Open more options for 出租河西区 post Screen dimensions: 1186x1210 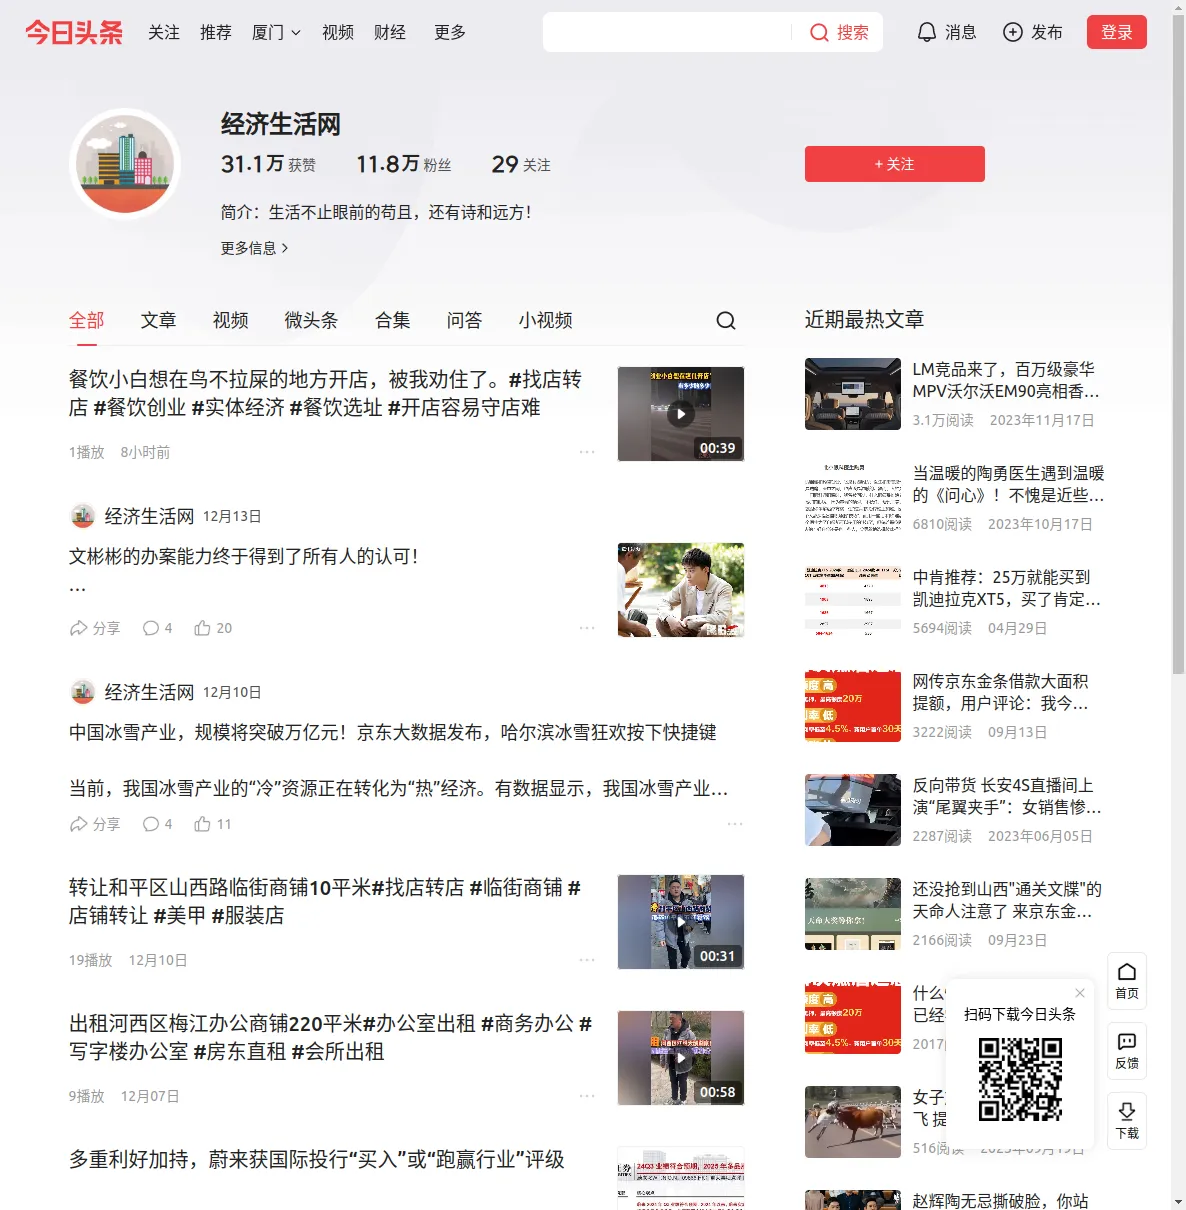pyautogui.click(x=587, y=1096)
